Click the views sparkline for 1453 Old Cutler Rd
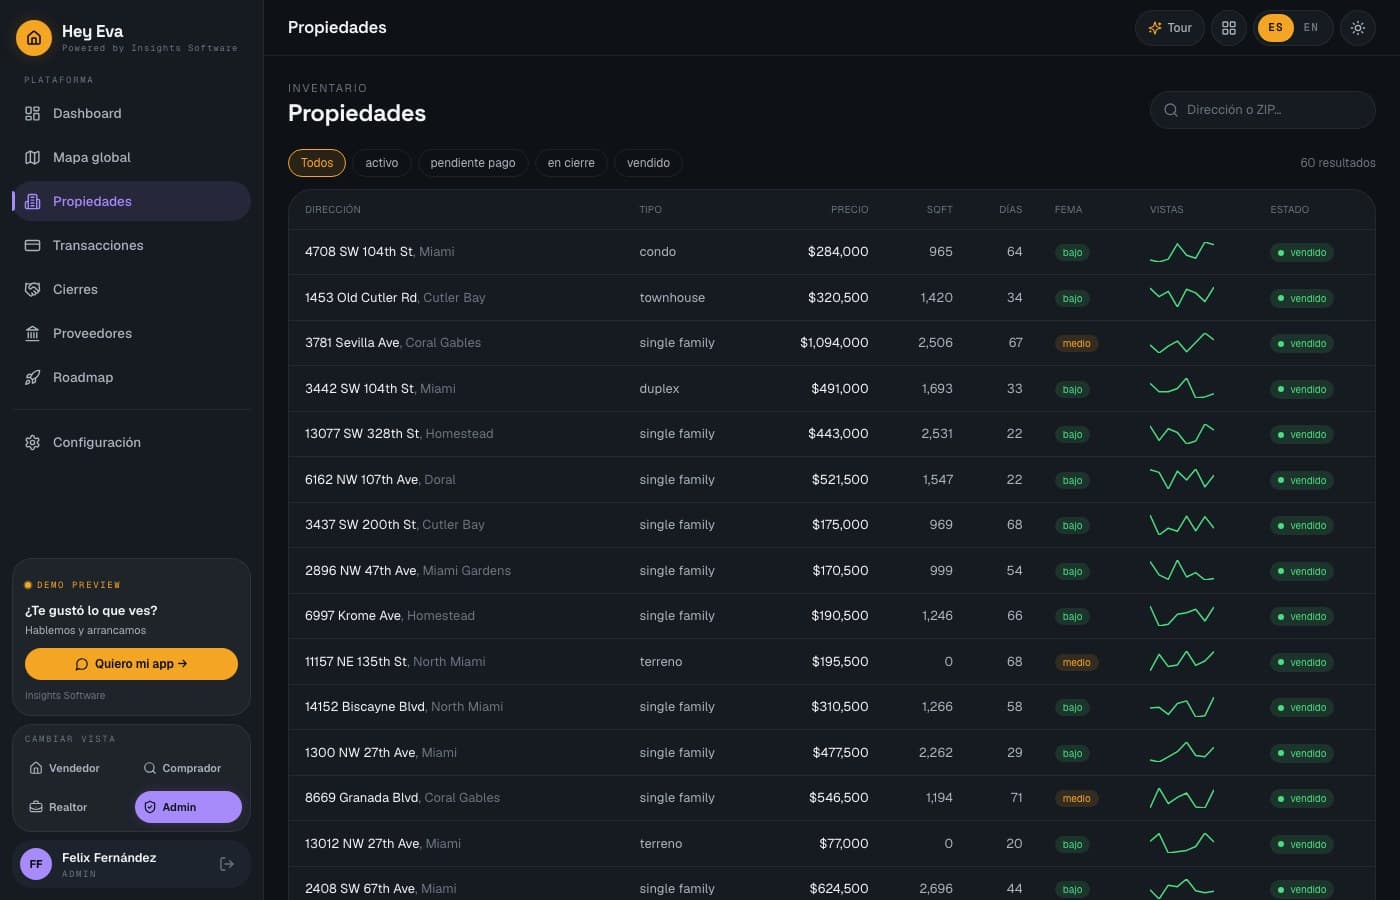 [1182, 297]
